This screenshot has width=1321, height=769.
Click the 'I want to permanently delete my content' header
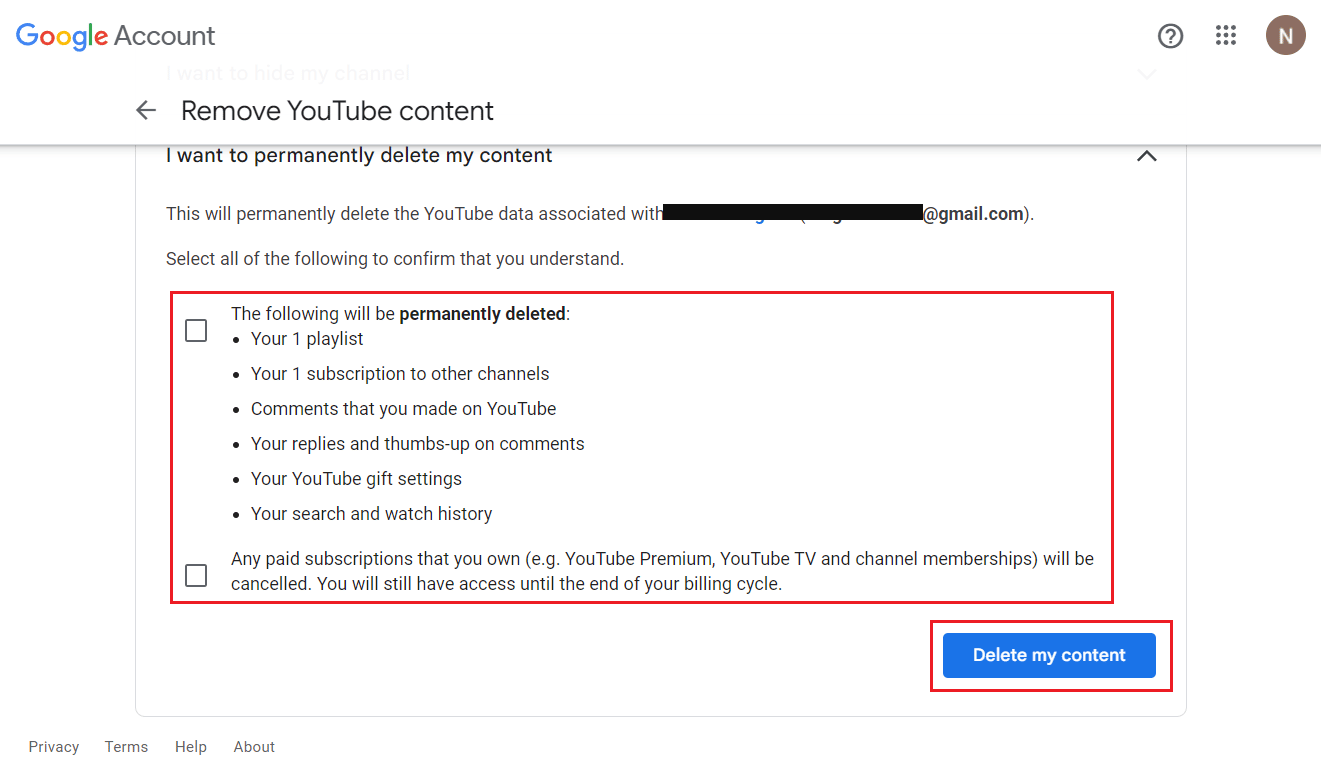click(x=359, y=156)
